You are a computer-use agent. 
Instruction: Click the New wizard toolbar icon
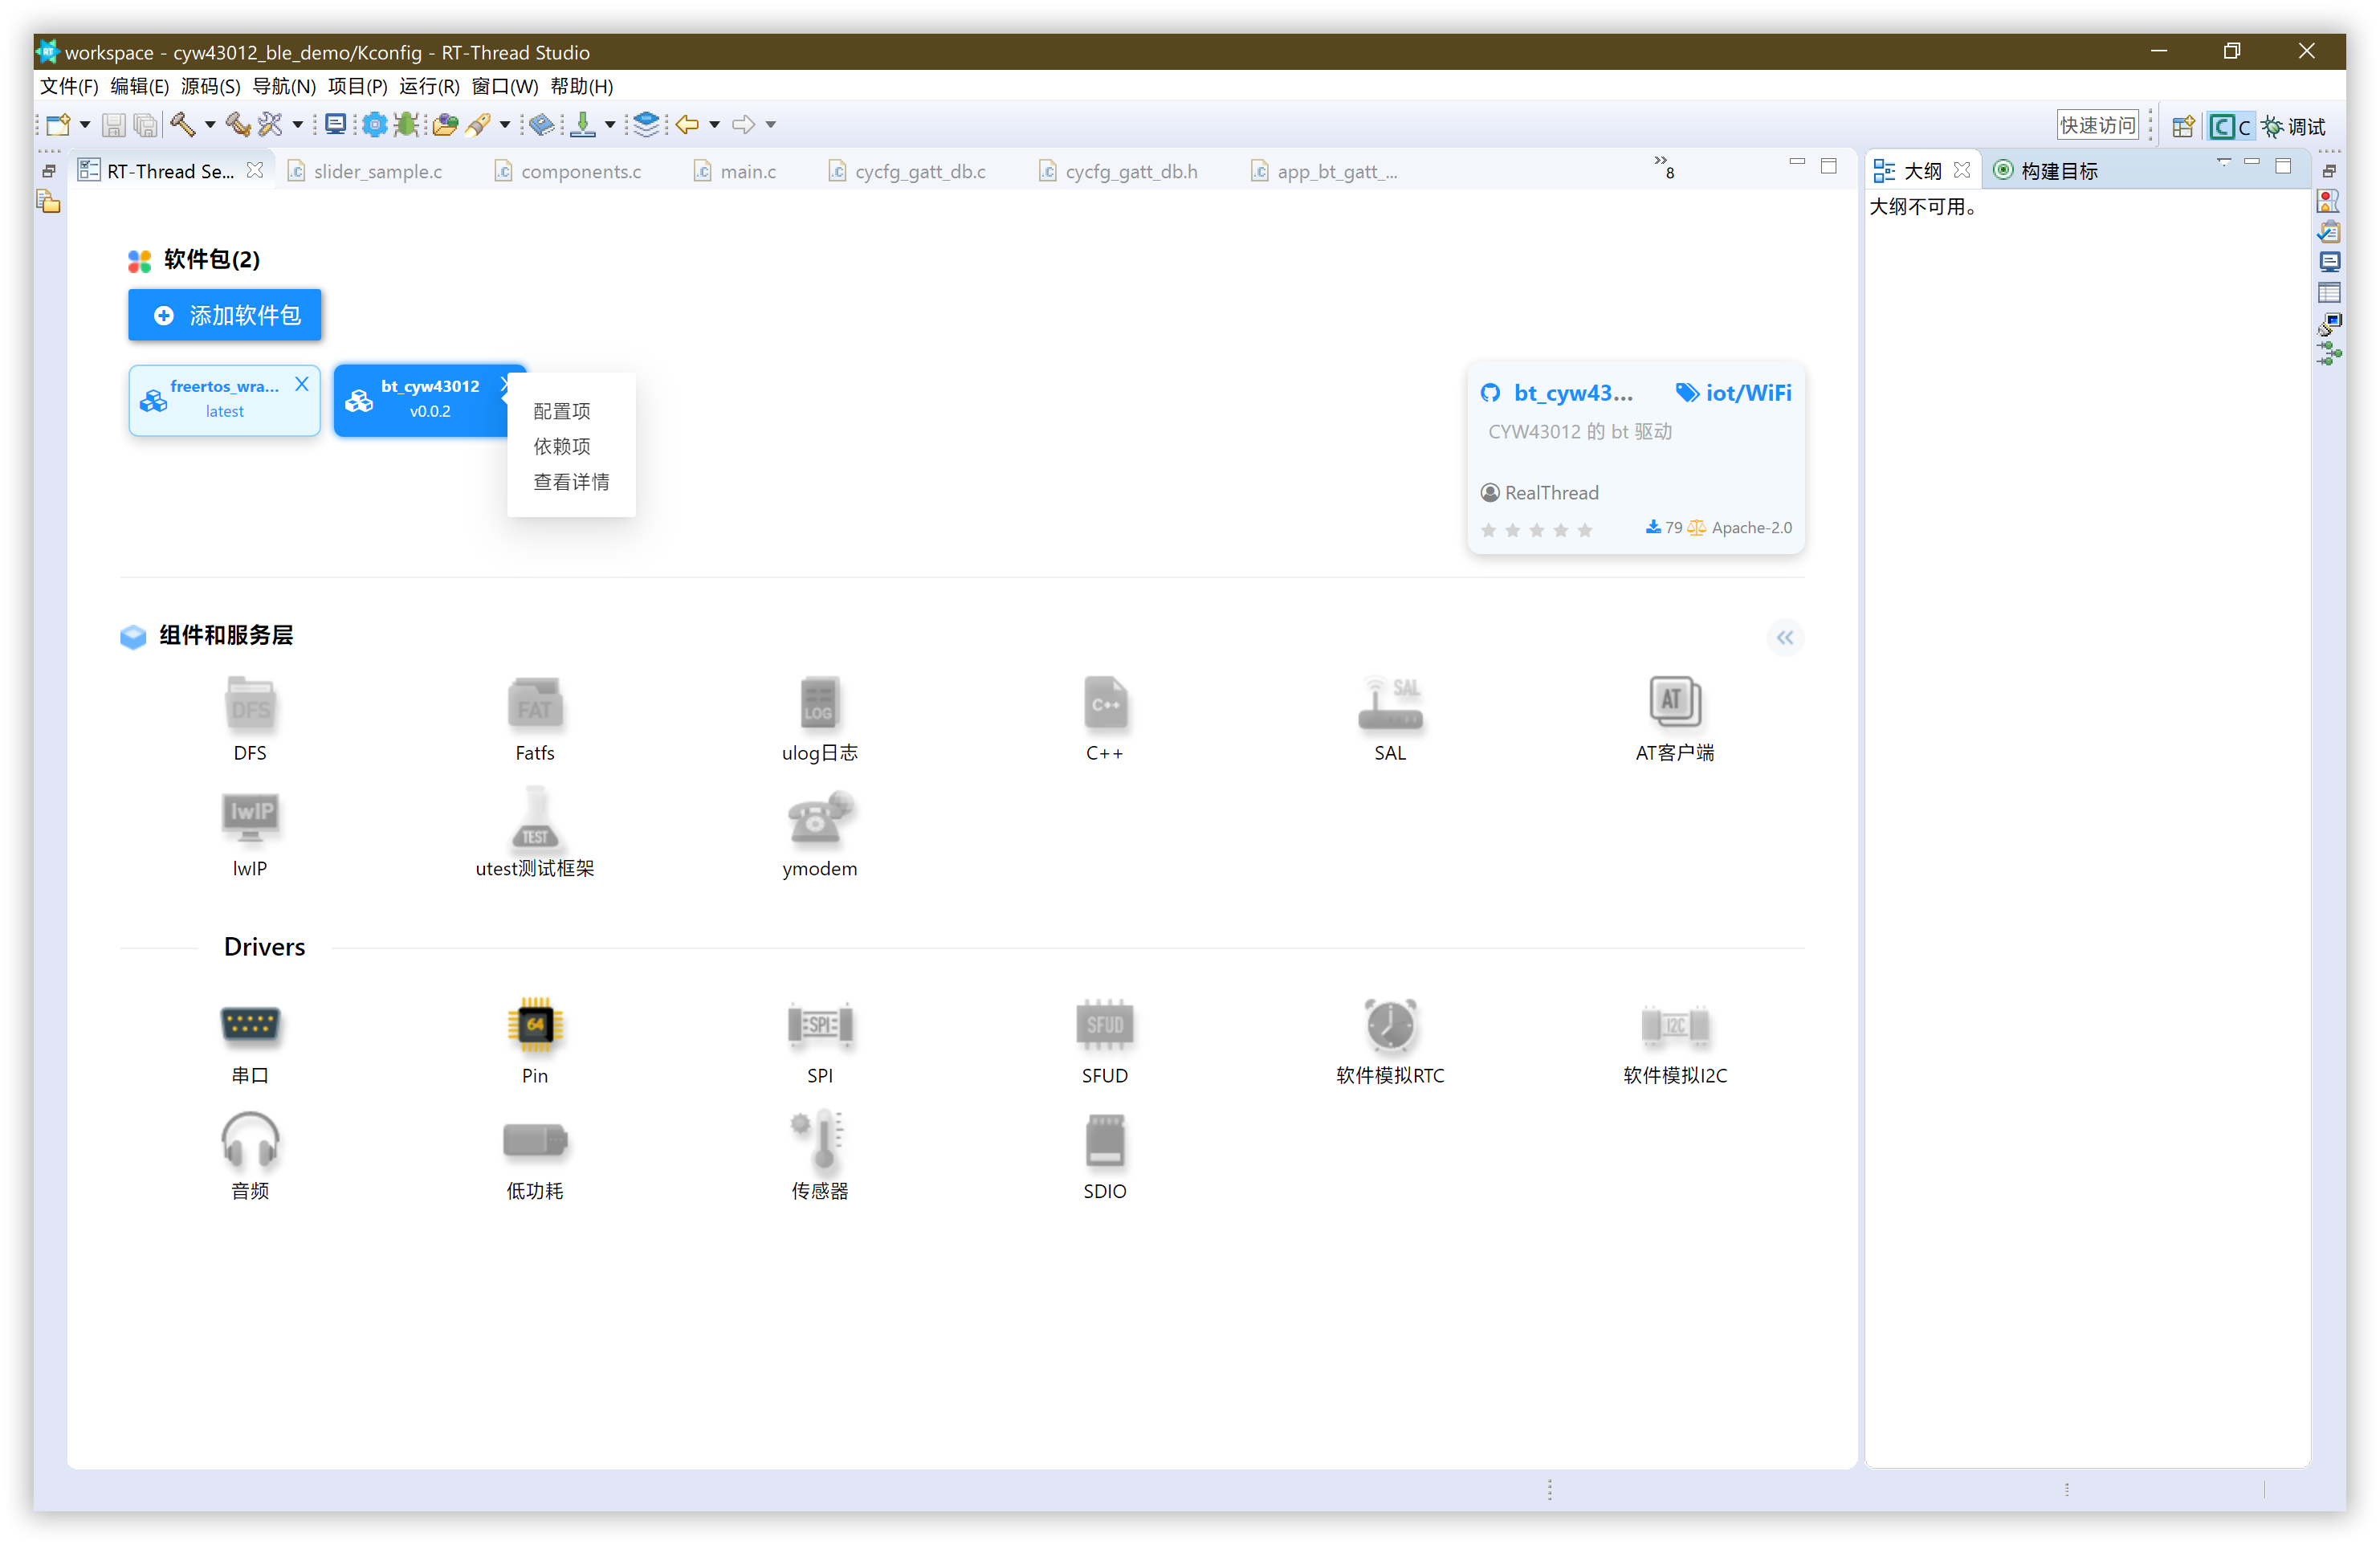(x=58, y=124)
